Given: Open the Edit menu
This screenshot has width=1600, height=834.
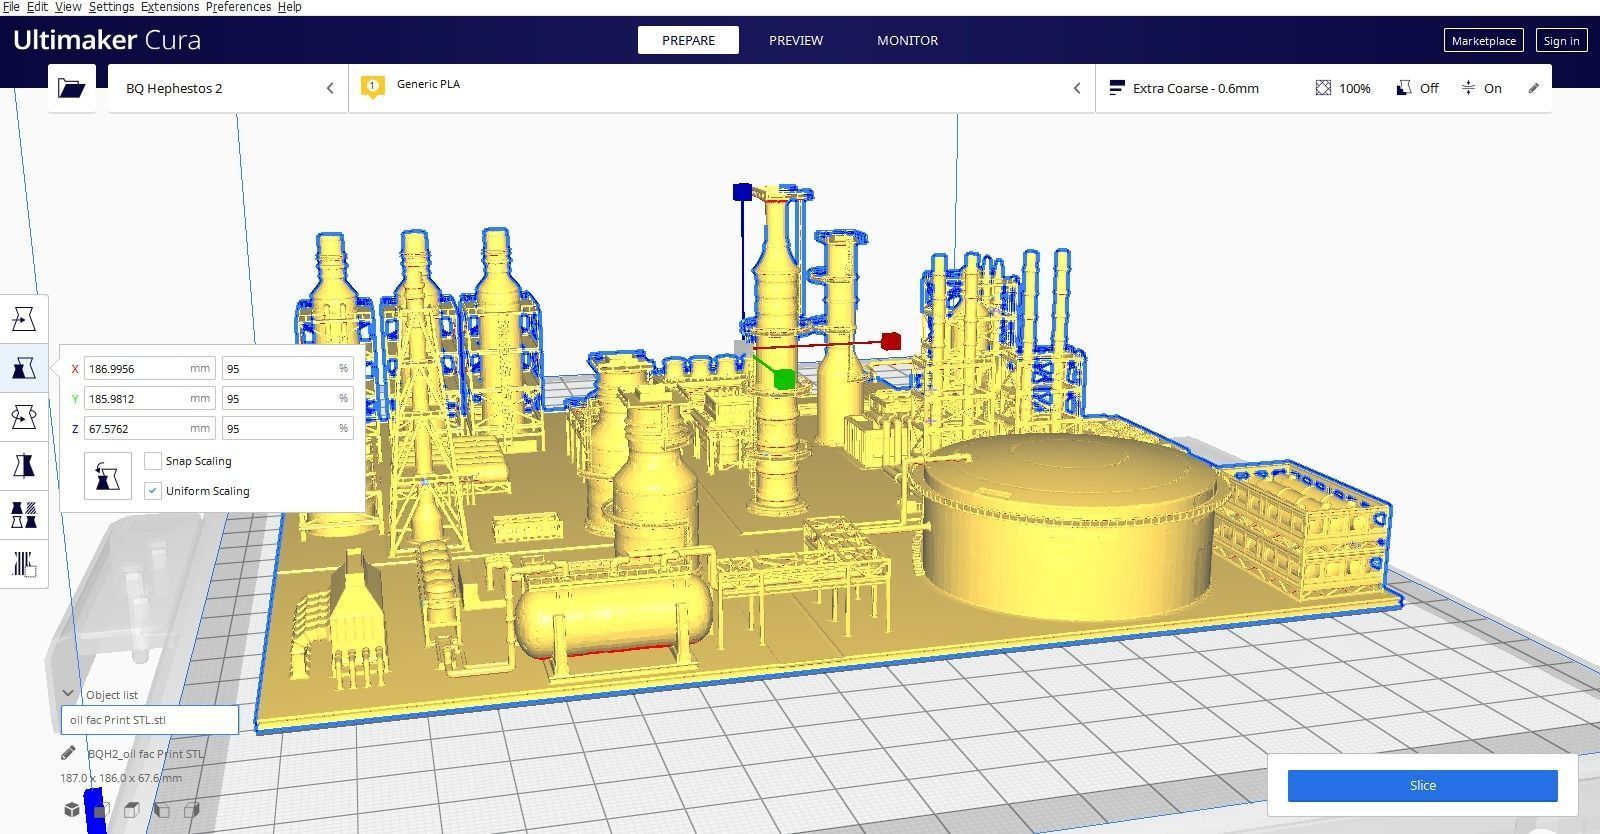Looking at the screenshot, I should pos(37,7).
